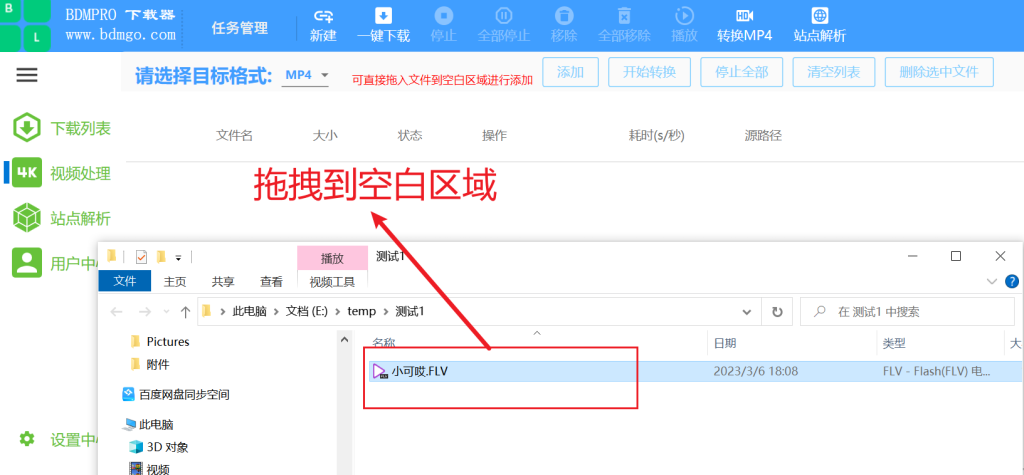This screenshot has width=1024, height=475.
Task: Select the 小可哎.FLV file
Action: [694, 372]
